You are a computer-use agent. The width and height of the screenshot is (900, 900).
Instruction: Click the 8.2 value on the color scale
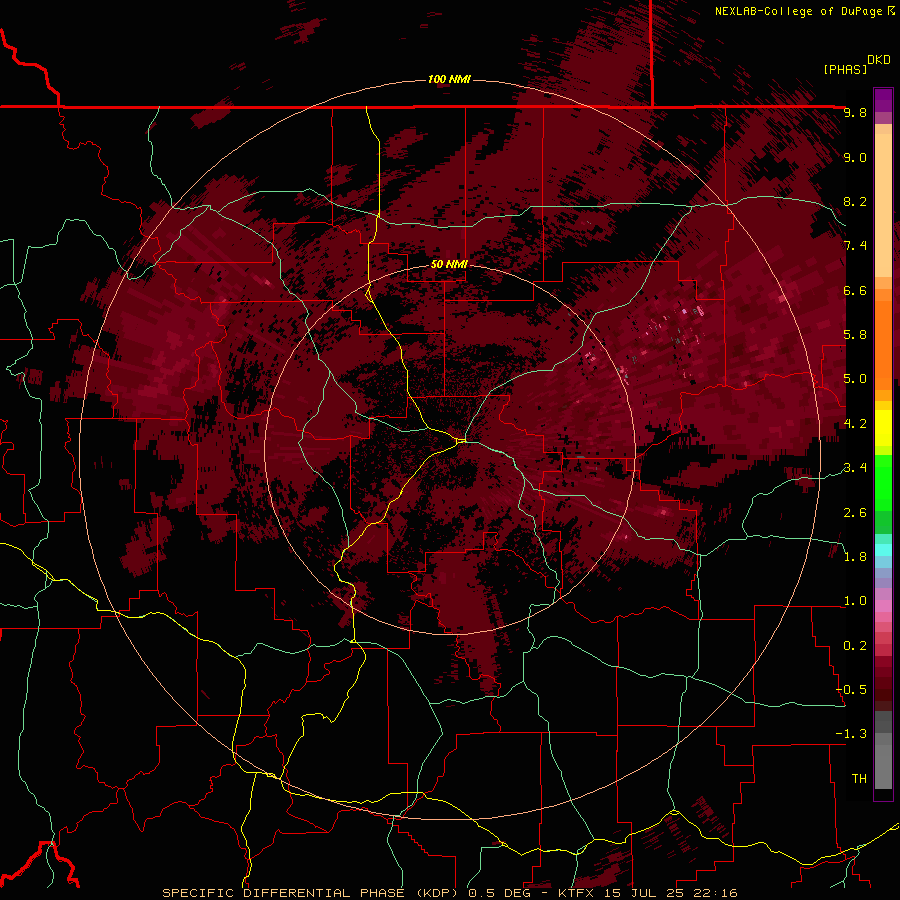pos(855,201)
